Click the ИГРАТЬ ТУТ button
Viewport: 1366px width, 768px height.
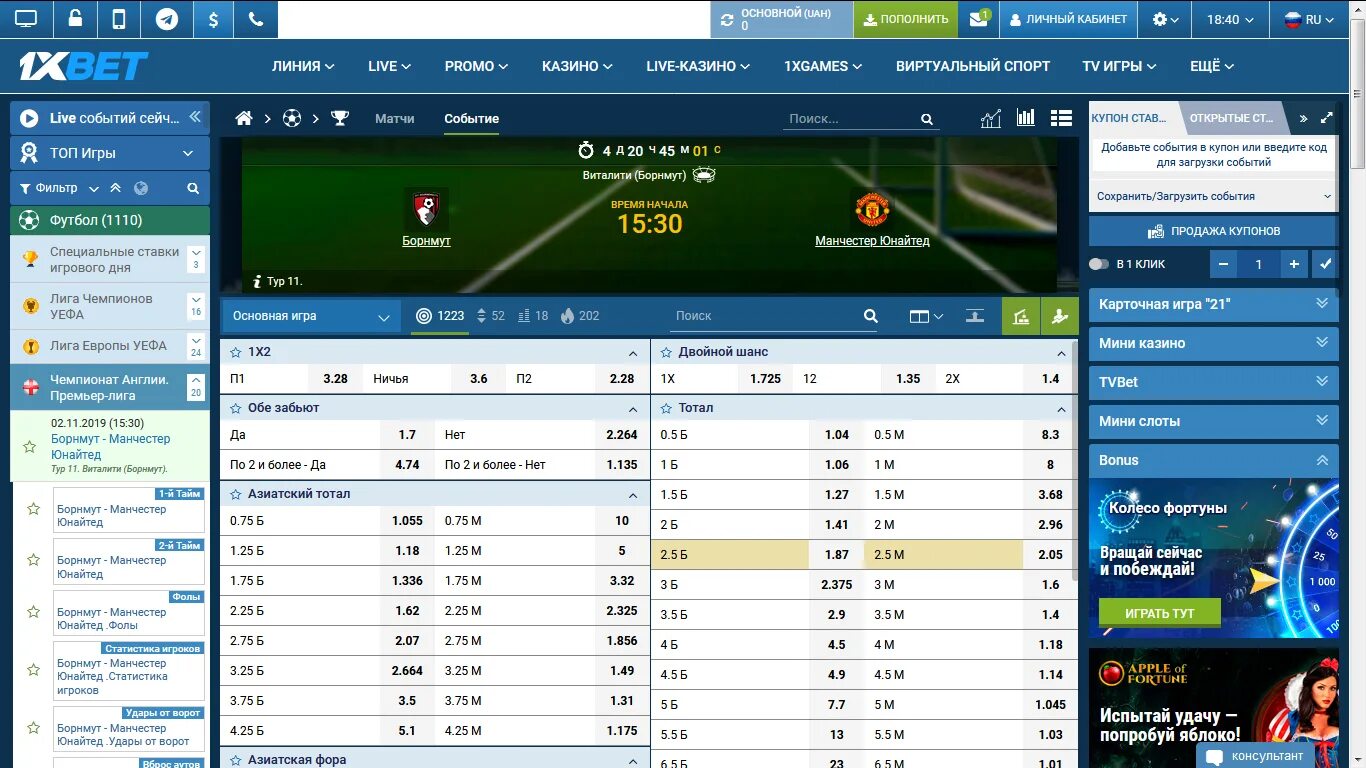[1160, 613]
